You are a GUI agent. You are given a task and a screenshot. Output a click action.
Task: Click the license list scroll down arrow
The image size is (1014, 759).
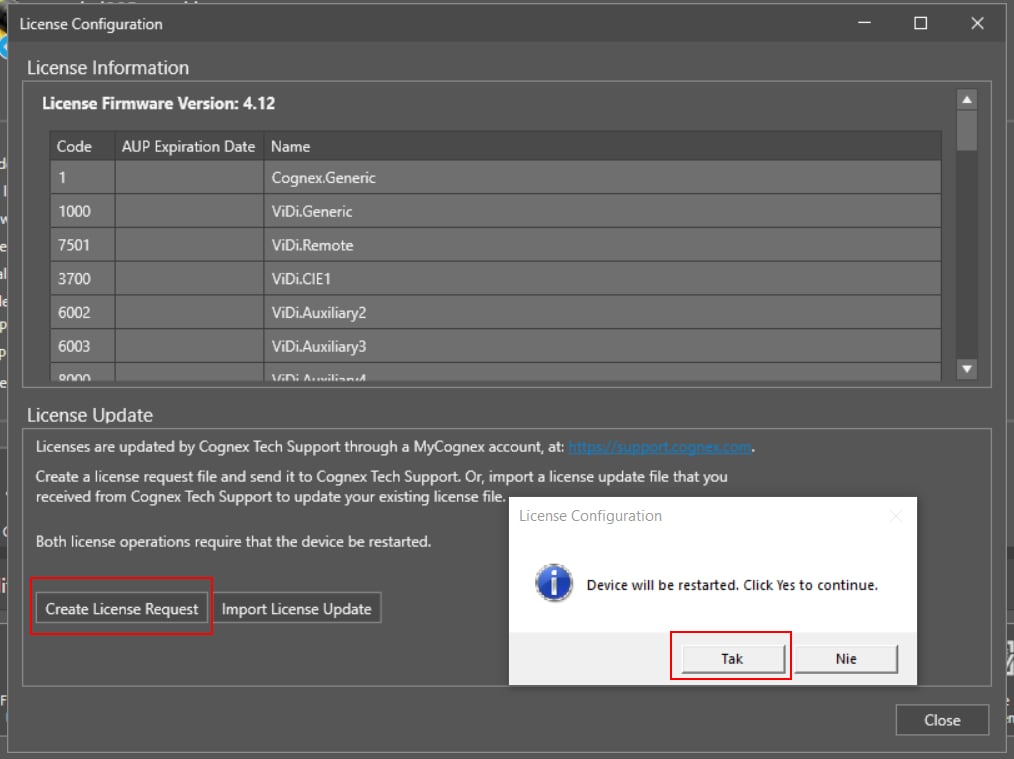pos(966,369)
